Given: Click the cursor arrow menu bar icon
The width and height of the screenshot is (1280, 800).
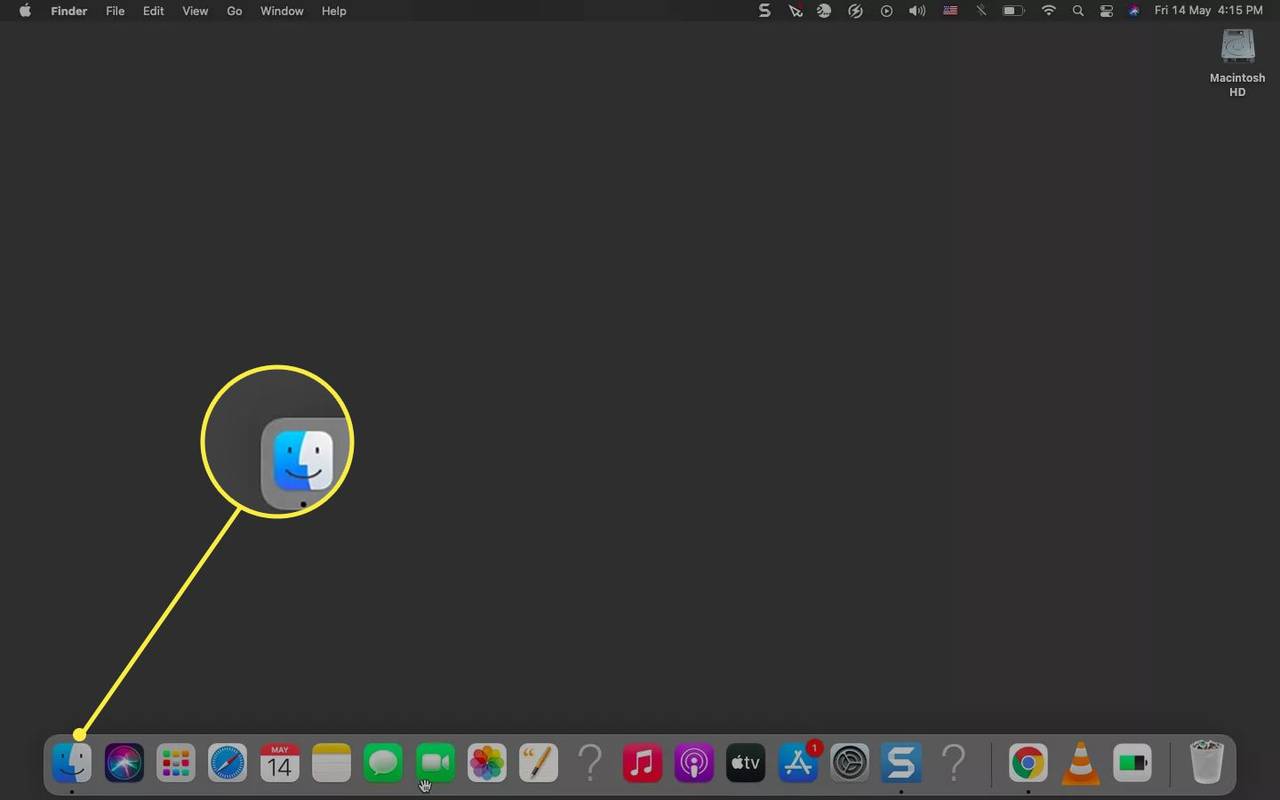Looking at the screenshot, I should [795, 11].
